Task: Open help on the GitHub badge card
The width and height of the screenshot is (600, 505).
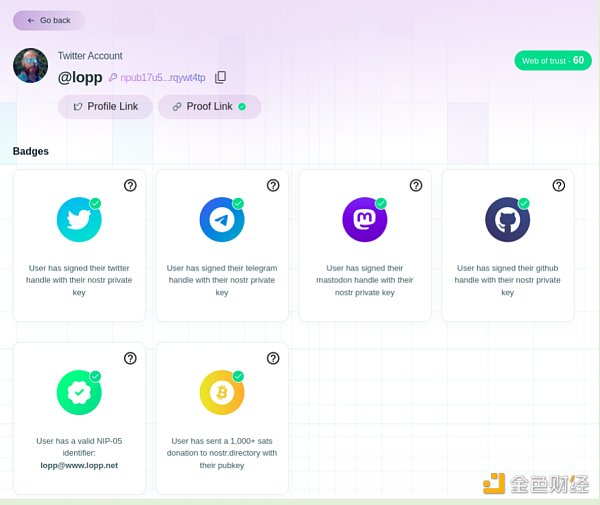Action: [559, 185]
